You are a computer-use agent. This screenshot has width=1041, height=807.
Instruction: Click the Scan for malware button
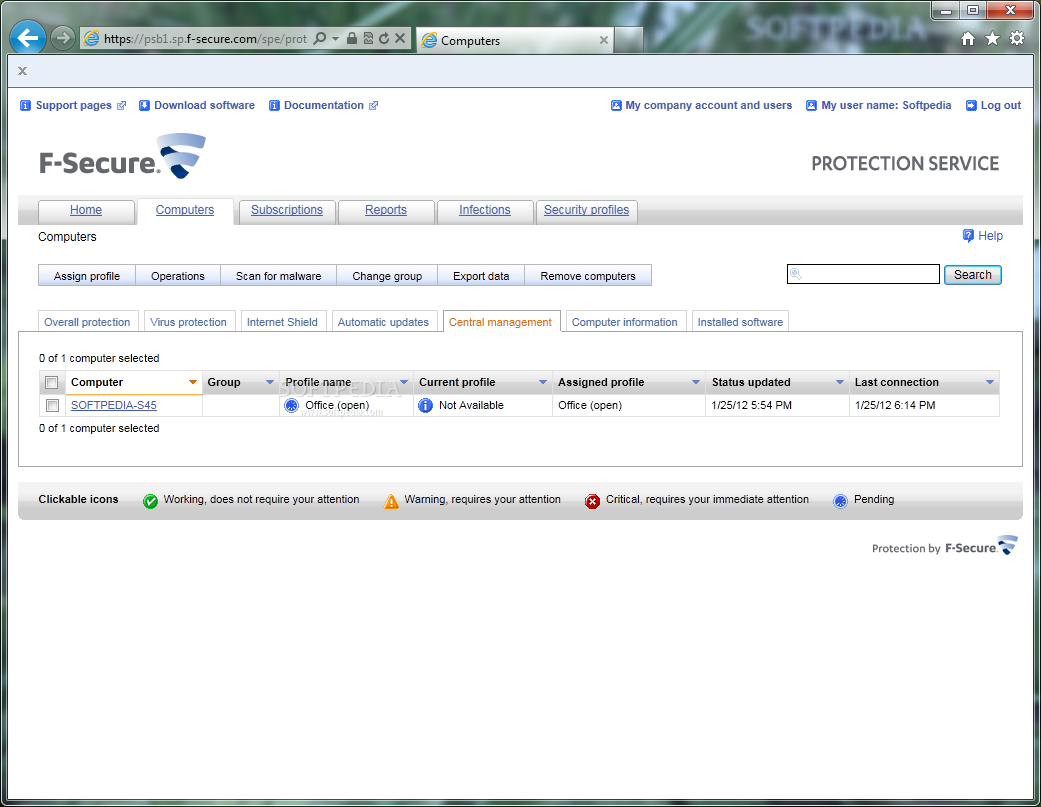point(279,276)
